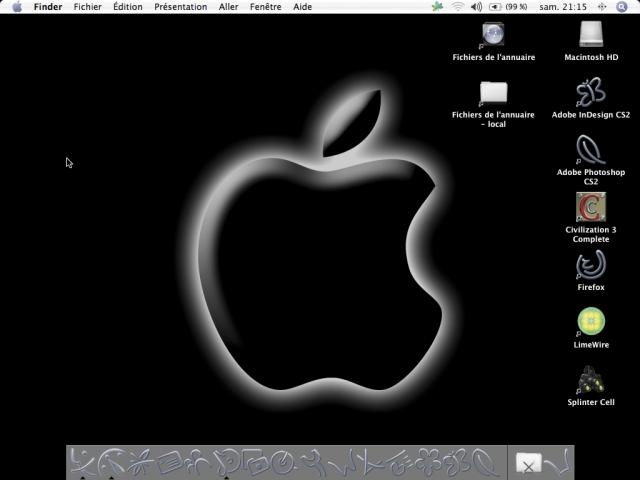Click the person-shaped icon in the Dock
Image resolution: width=640 pixels, height=480 pixels.
tap(198, 463)
